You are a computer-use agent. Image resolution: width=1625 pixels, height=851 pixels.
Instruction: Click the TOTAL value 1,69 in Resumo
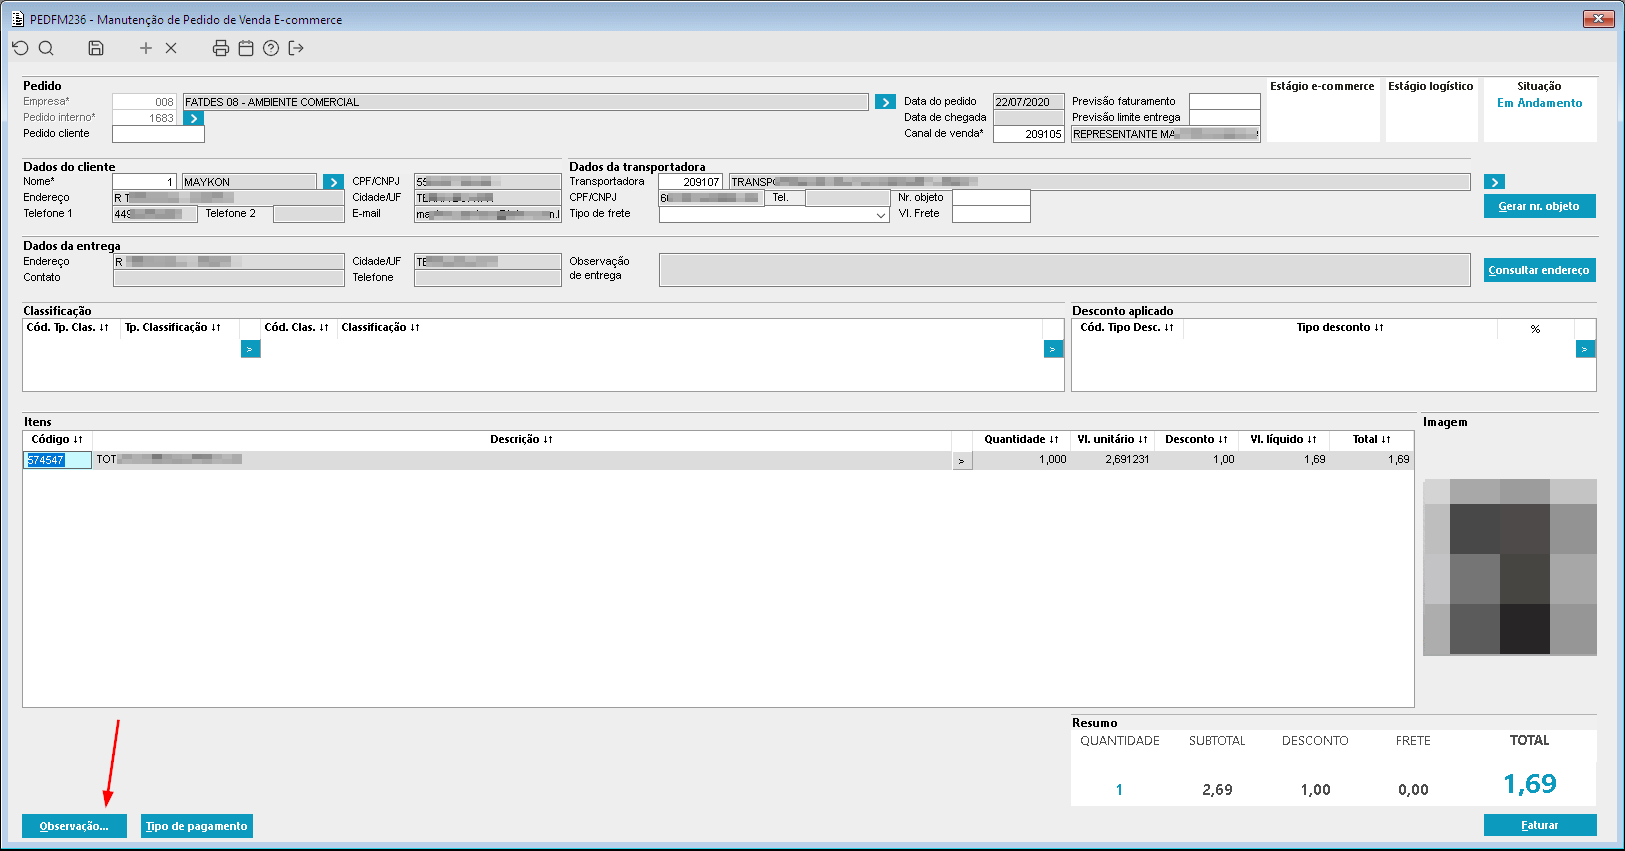click(x=1530, y=784)
